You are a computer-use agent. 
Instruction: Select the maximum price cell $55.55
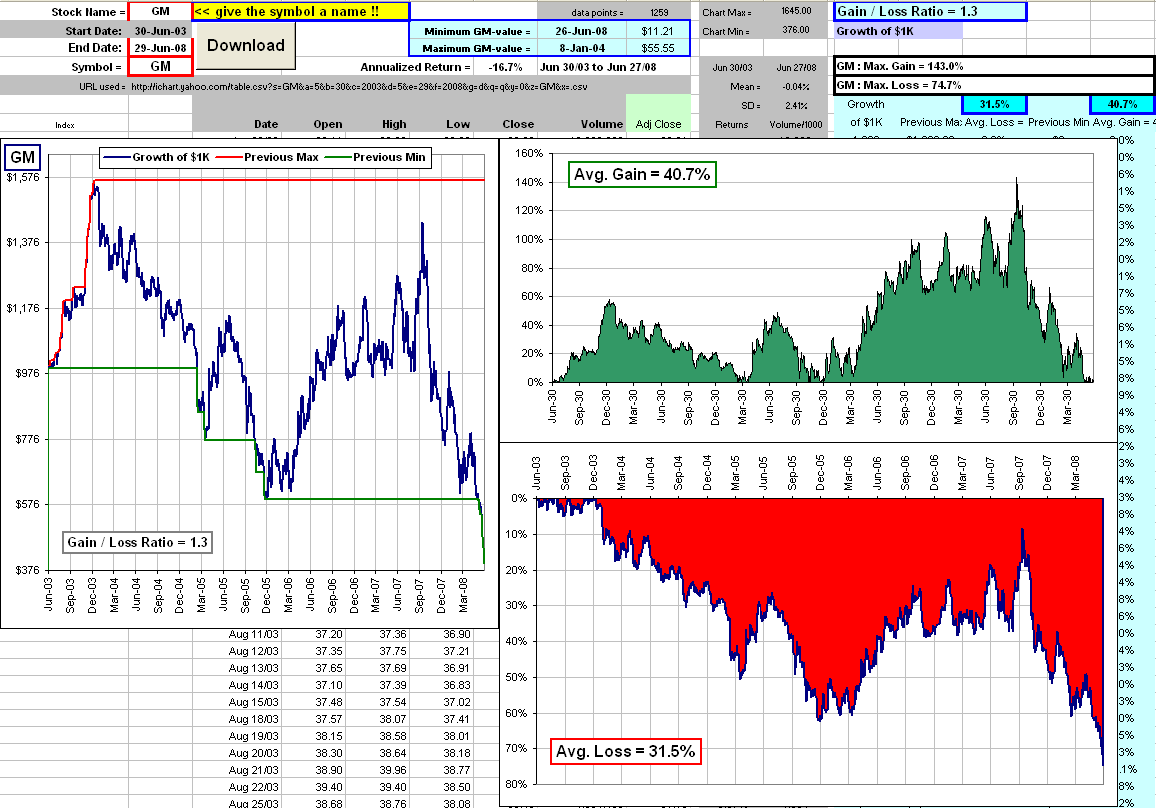(658, 49)
